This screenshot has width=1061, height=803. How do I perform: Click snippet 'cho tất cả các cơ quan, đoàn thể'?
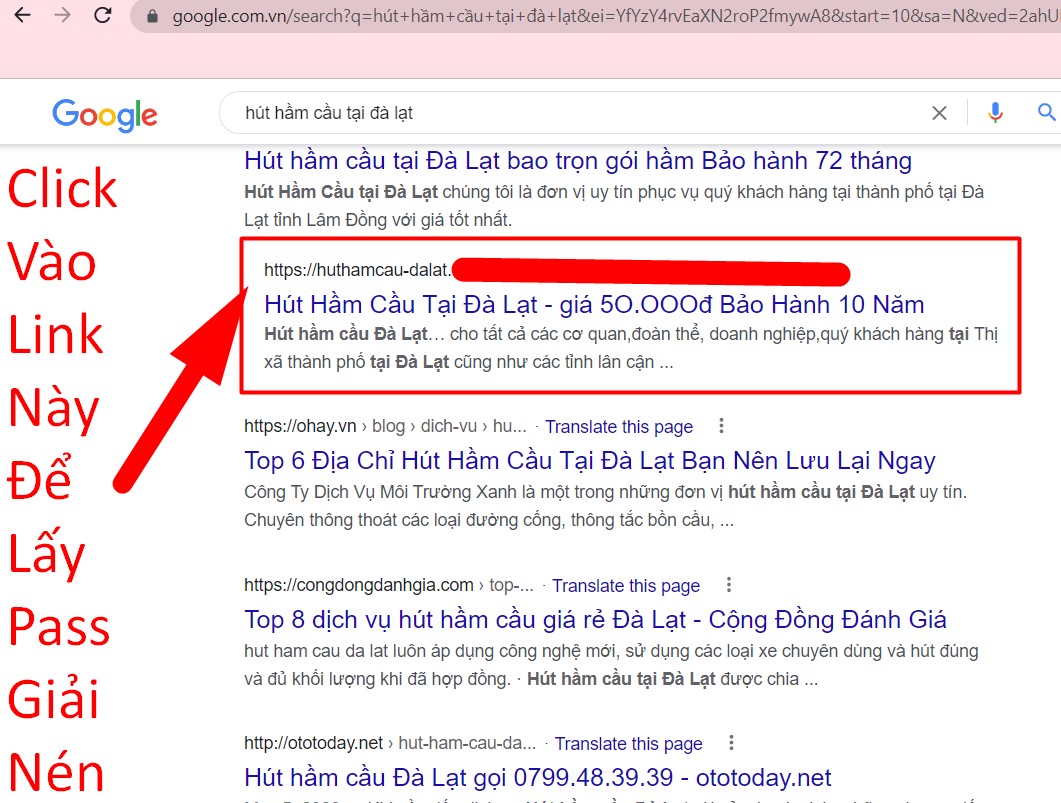(x=631, y=348)
